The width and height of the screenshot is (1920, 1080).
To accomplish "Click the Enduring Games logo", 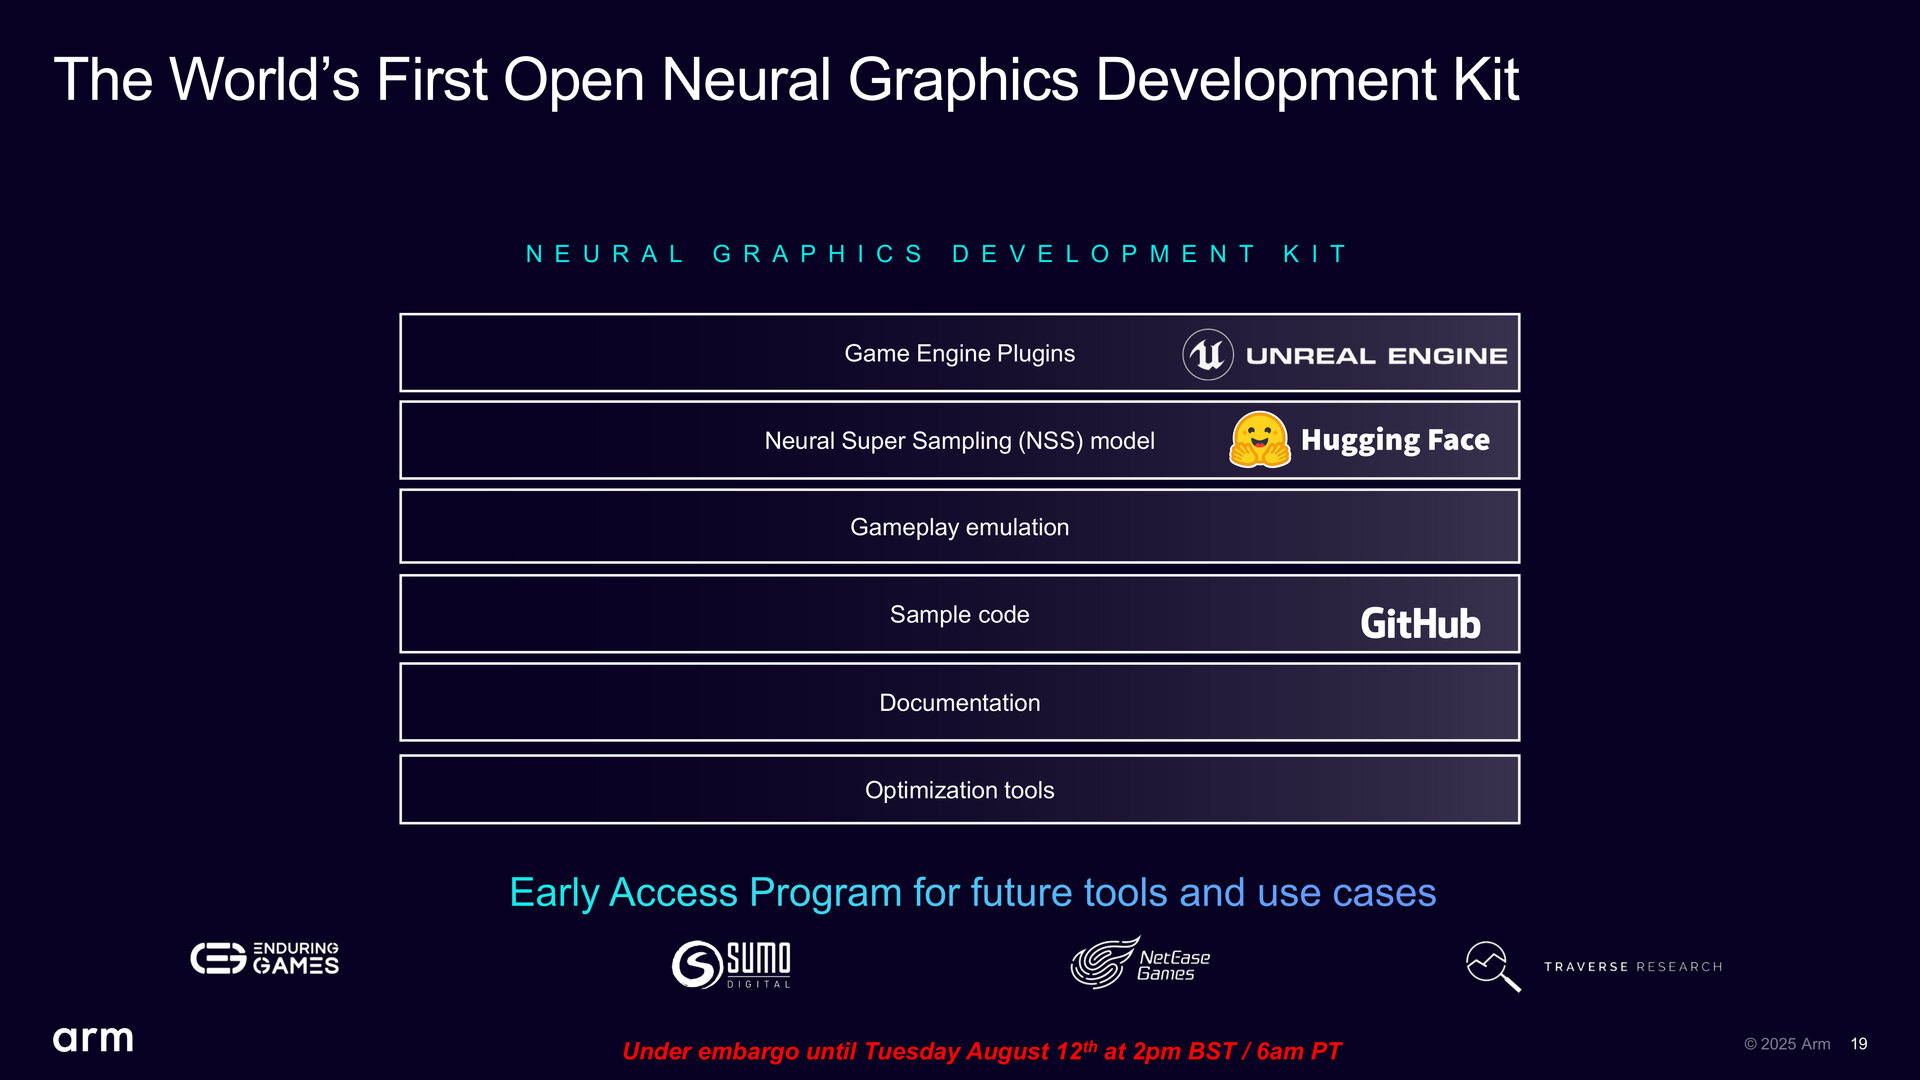I will (265, 958).
